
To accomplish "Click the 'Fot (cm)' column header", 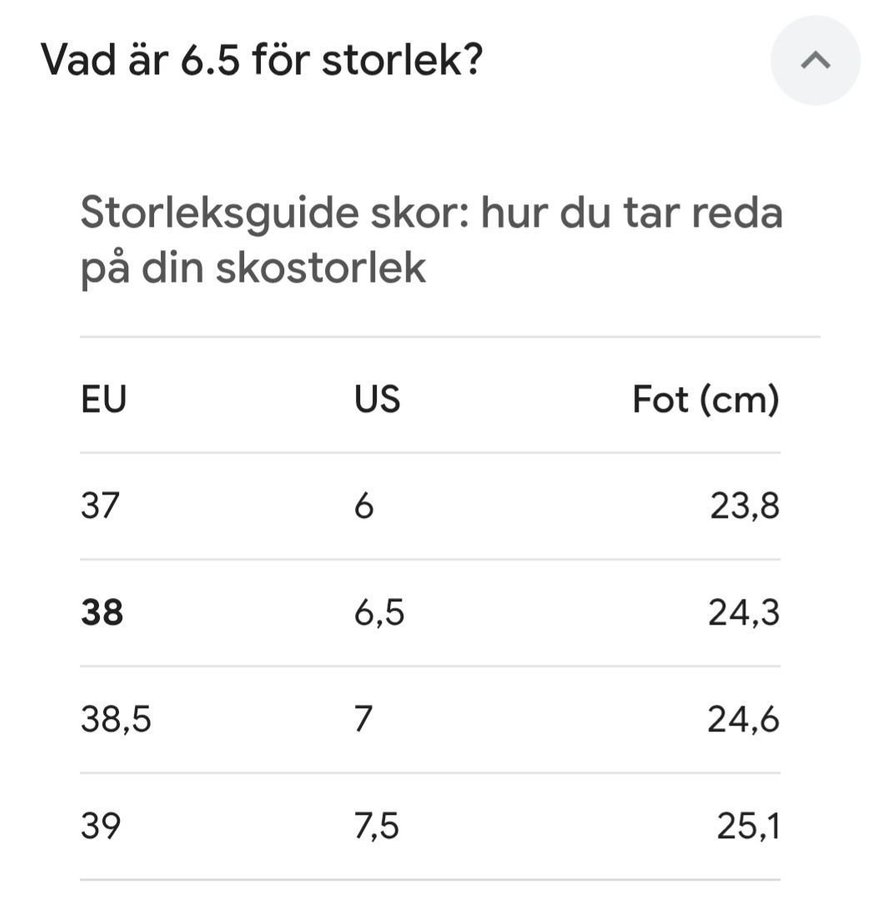I will [705, 399].
